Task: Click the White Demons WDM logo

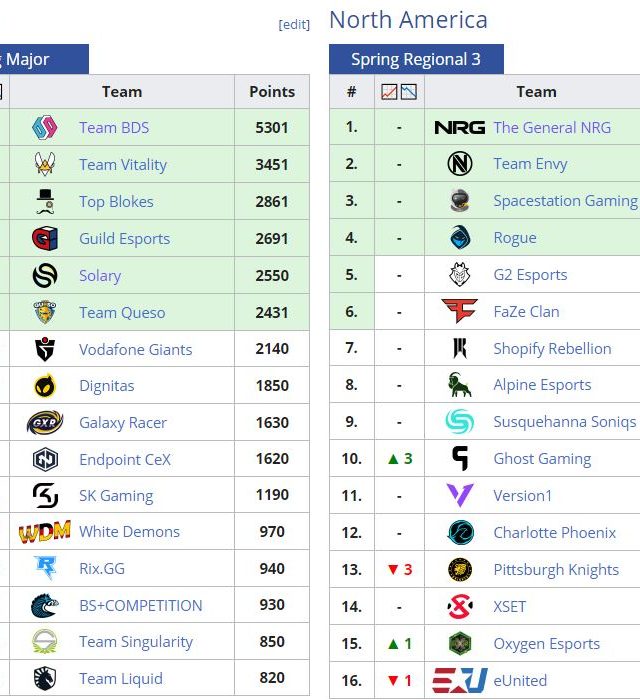Action: pos(45,532)
